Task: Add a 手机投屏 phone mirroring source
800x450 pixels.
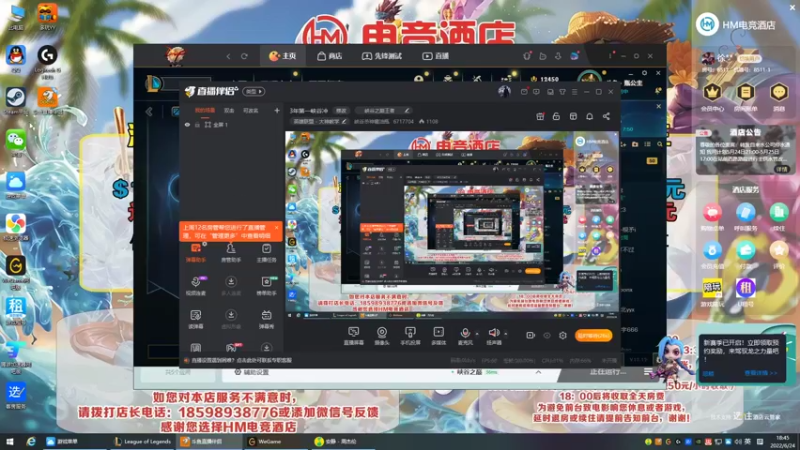Action: [x=410, y=336]
